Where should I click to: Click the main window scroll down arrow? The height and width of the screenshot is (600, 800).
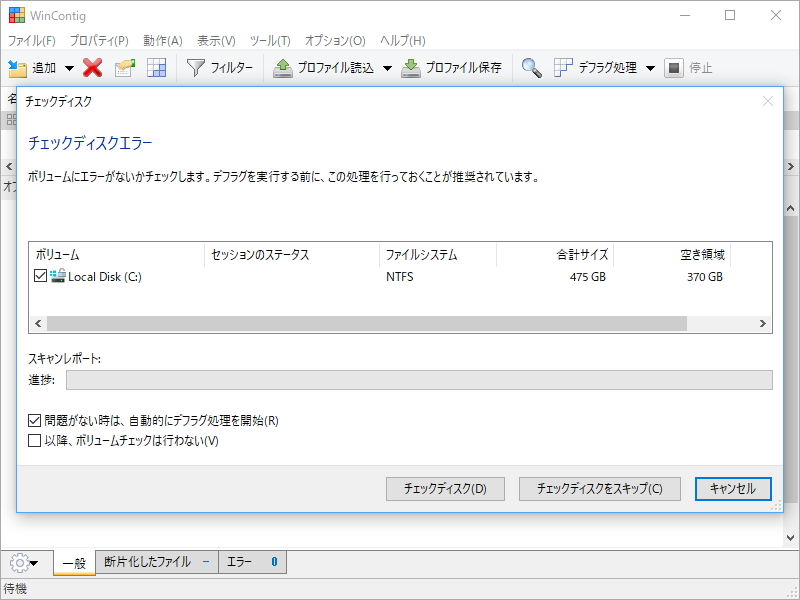pos(790,538)
